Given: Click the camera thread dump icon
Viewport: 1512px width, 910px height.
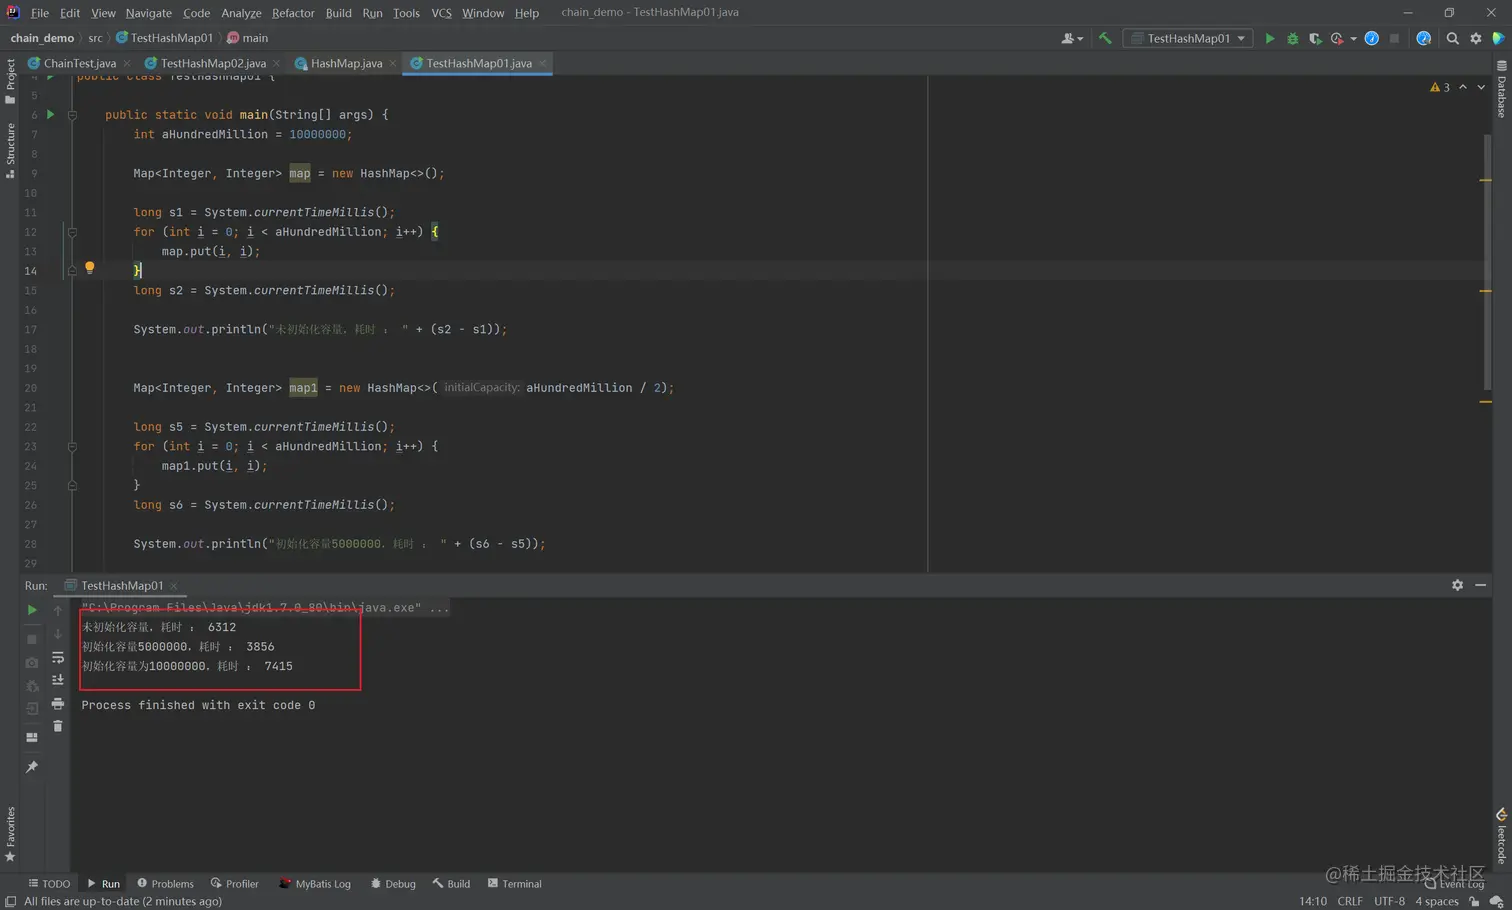Looking at the screenshot, I should click(x=32, y=662).
